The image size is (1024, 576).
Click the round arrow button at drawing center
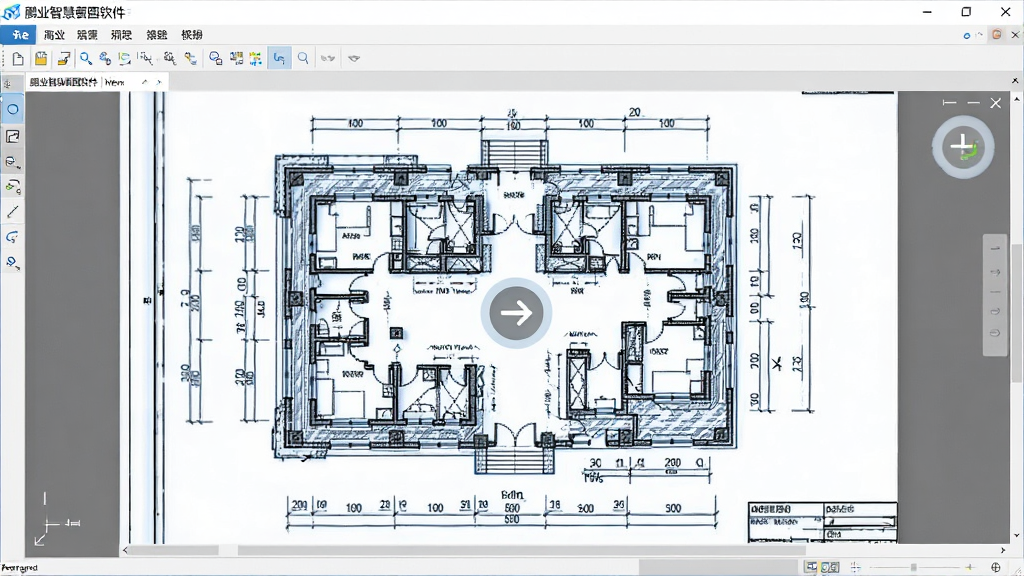pyautogui.click(x=516, y=313)
